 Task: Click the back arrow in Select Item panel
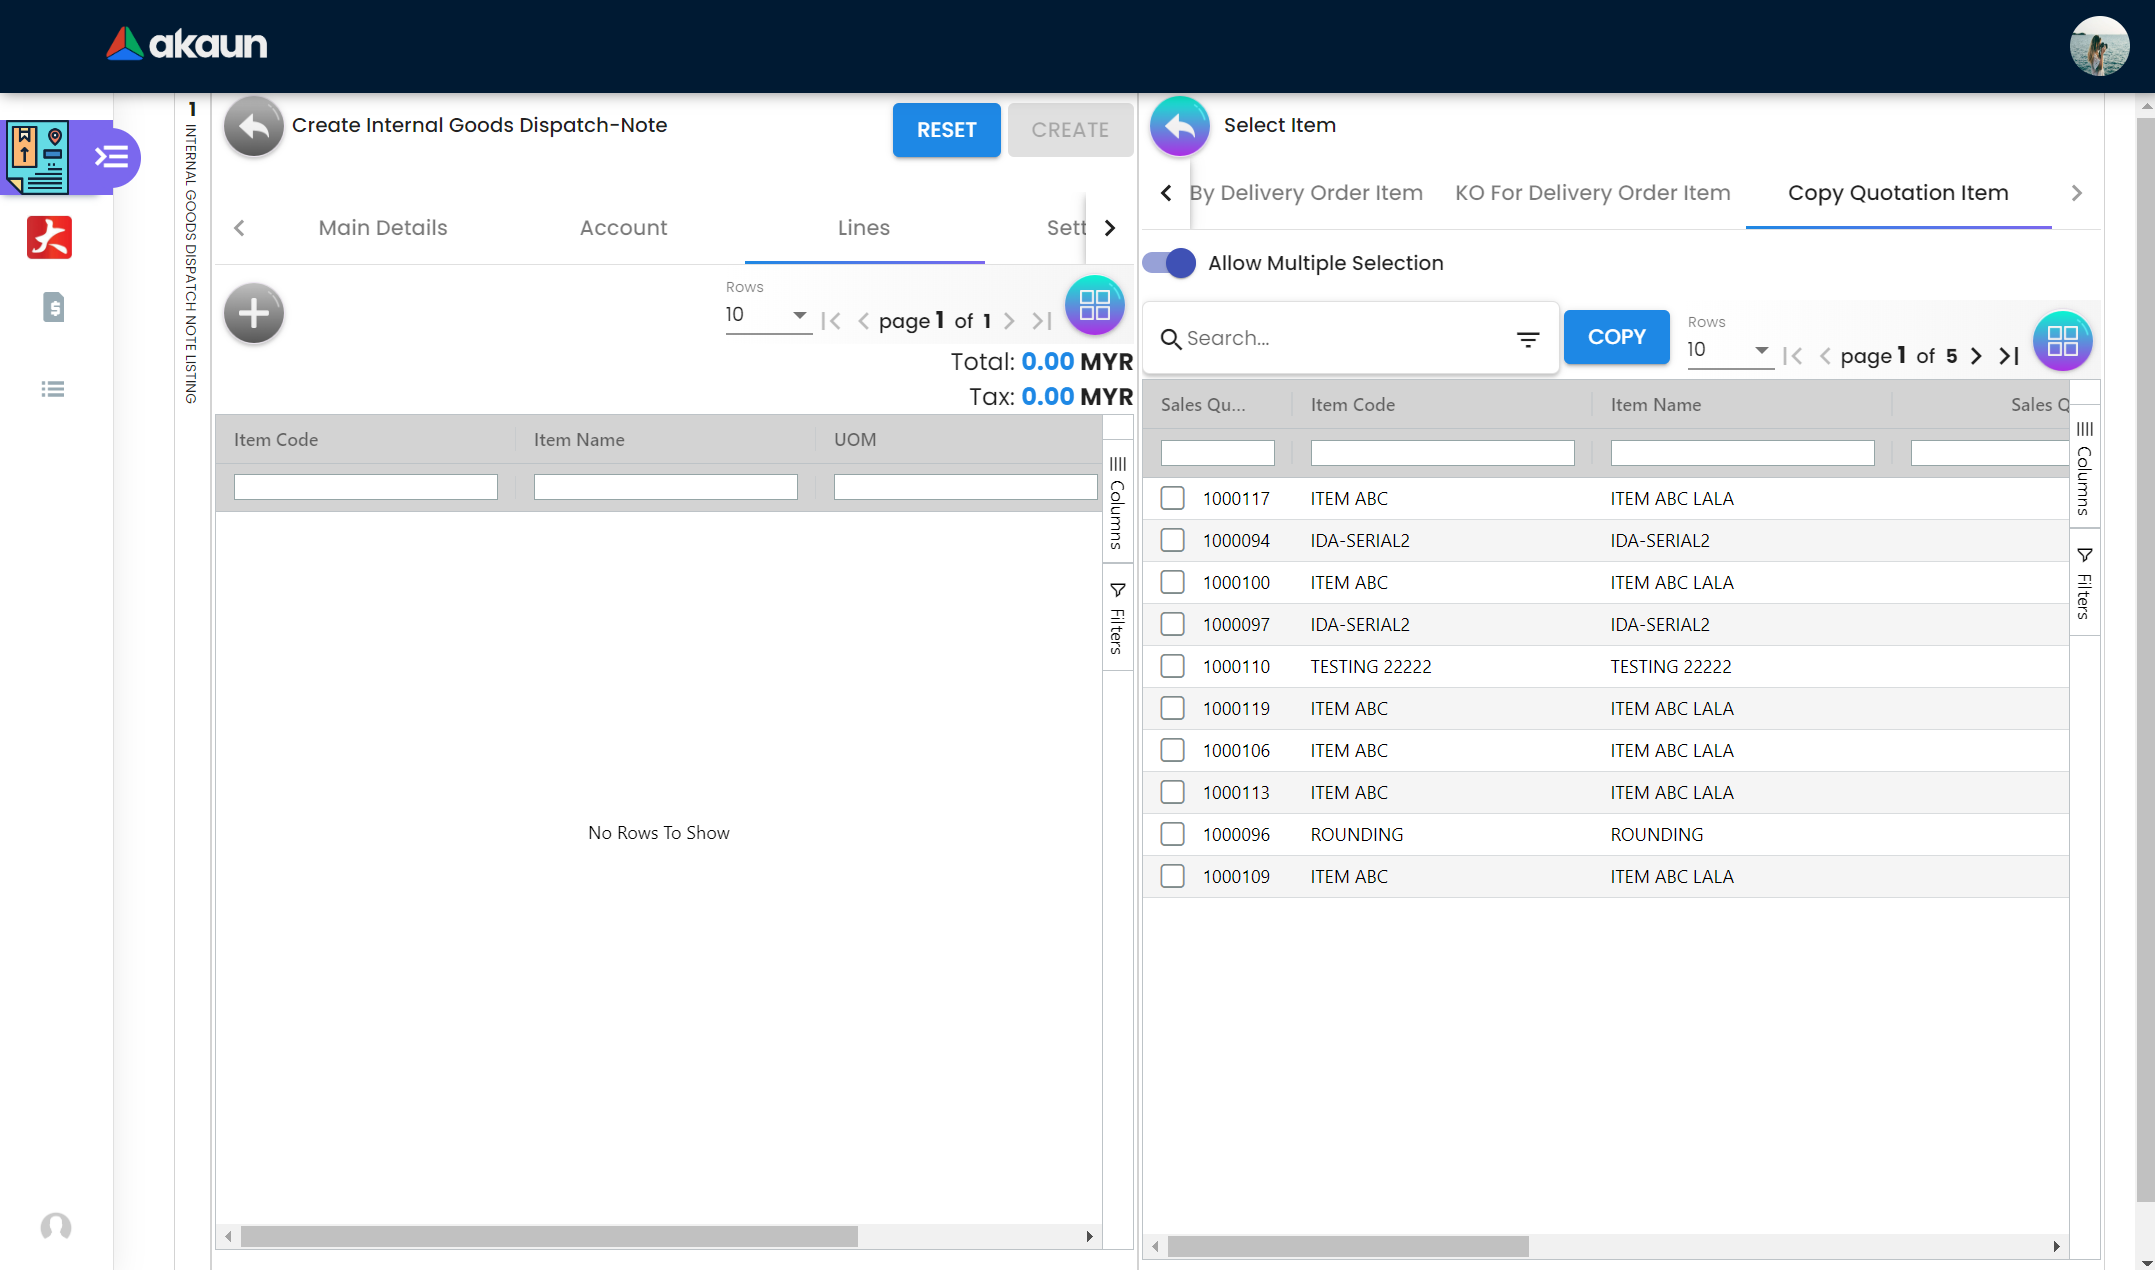tap(1179, 126)
